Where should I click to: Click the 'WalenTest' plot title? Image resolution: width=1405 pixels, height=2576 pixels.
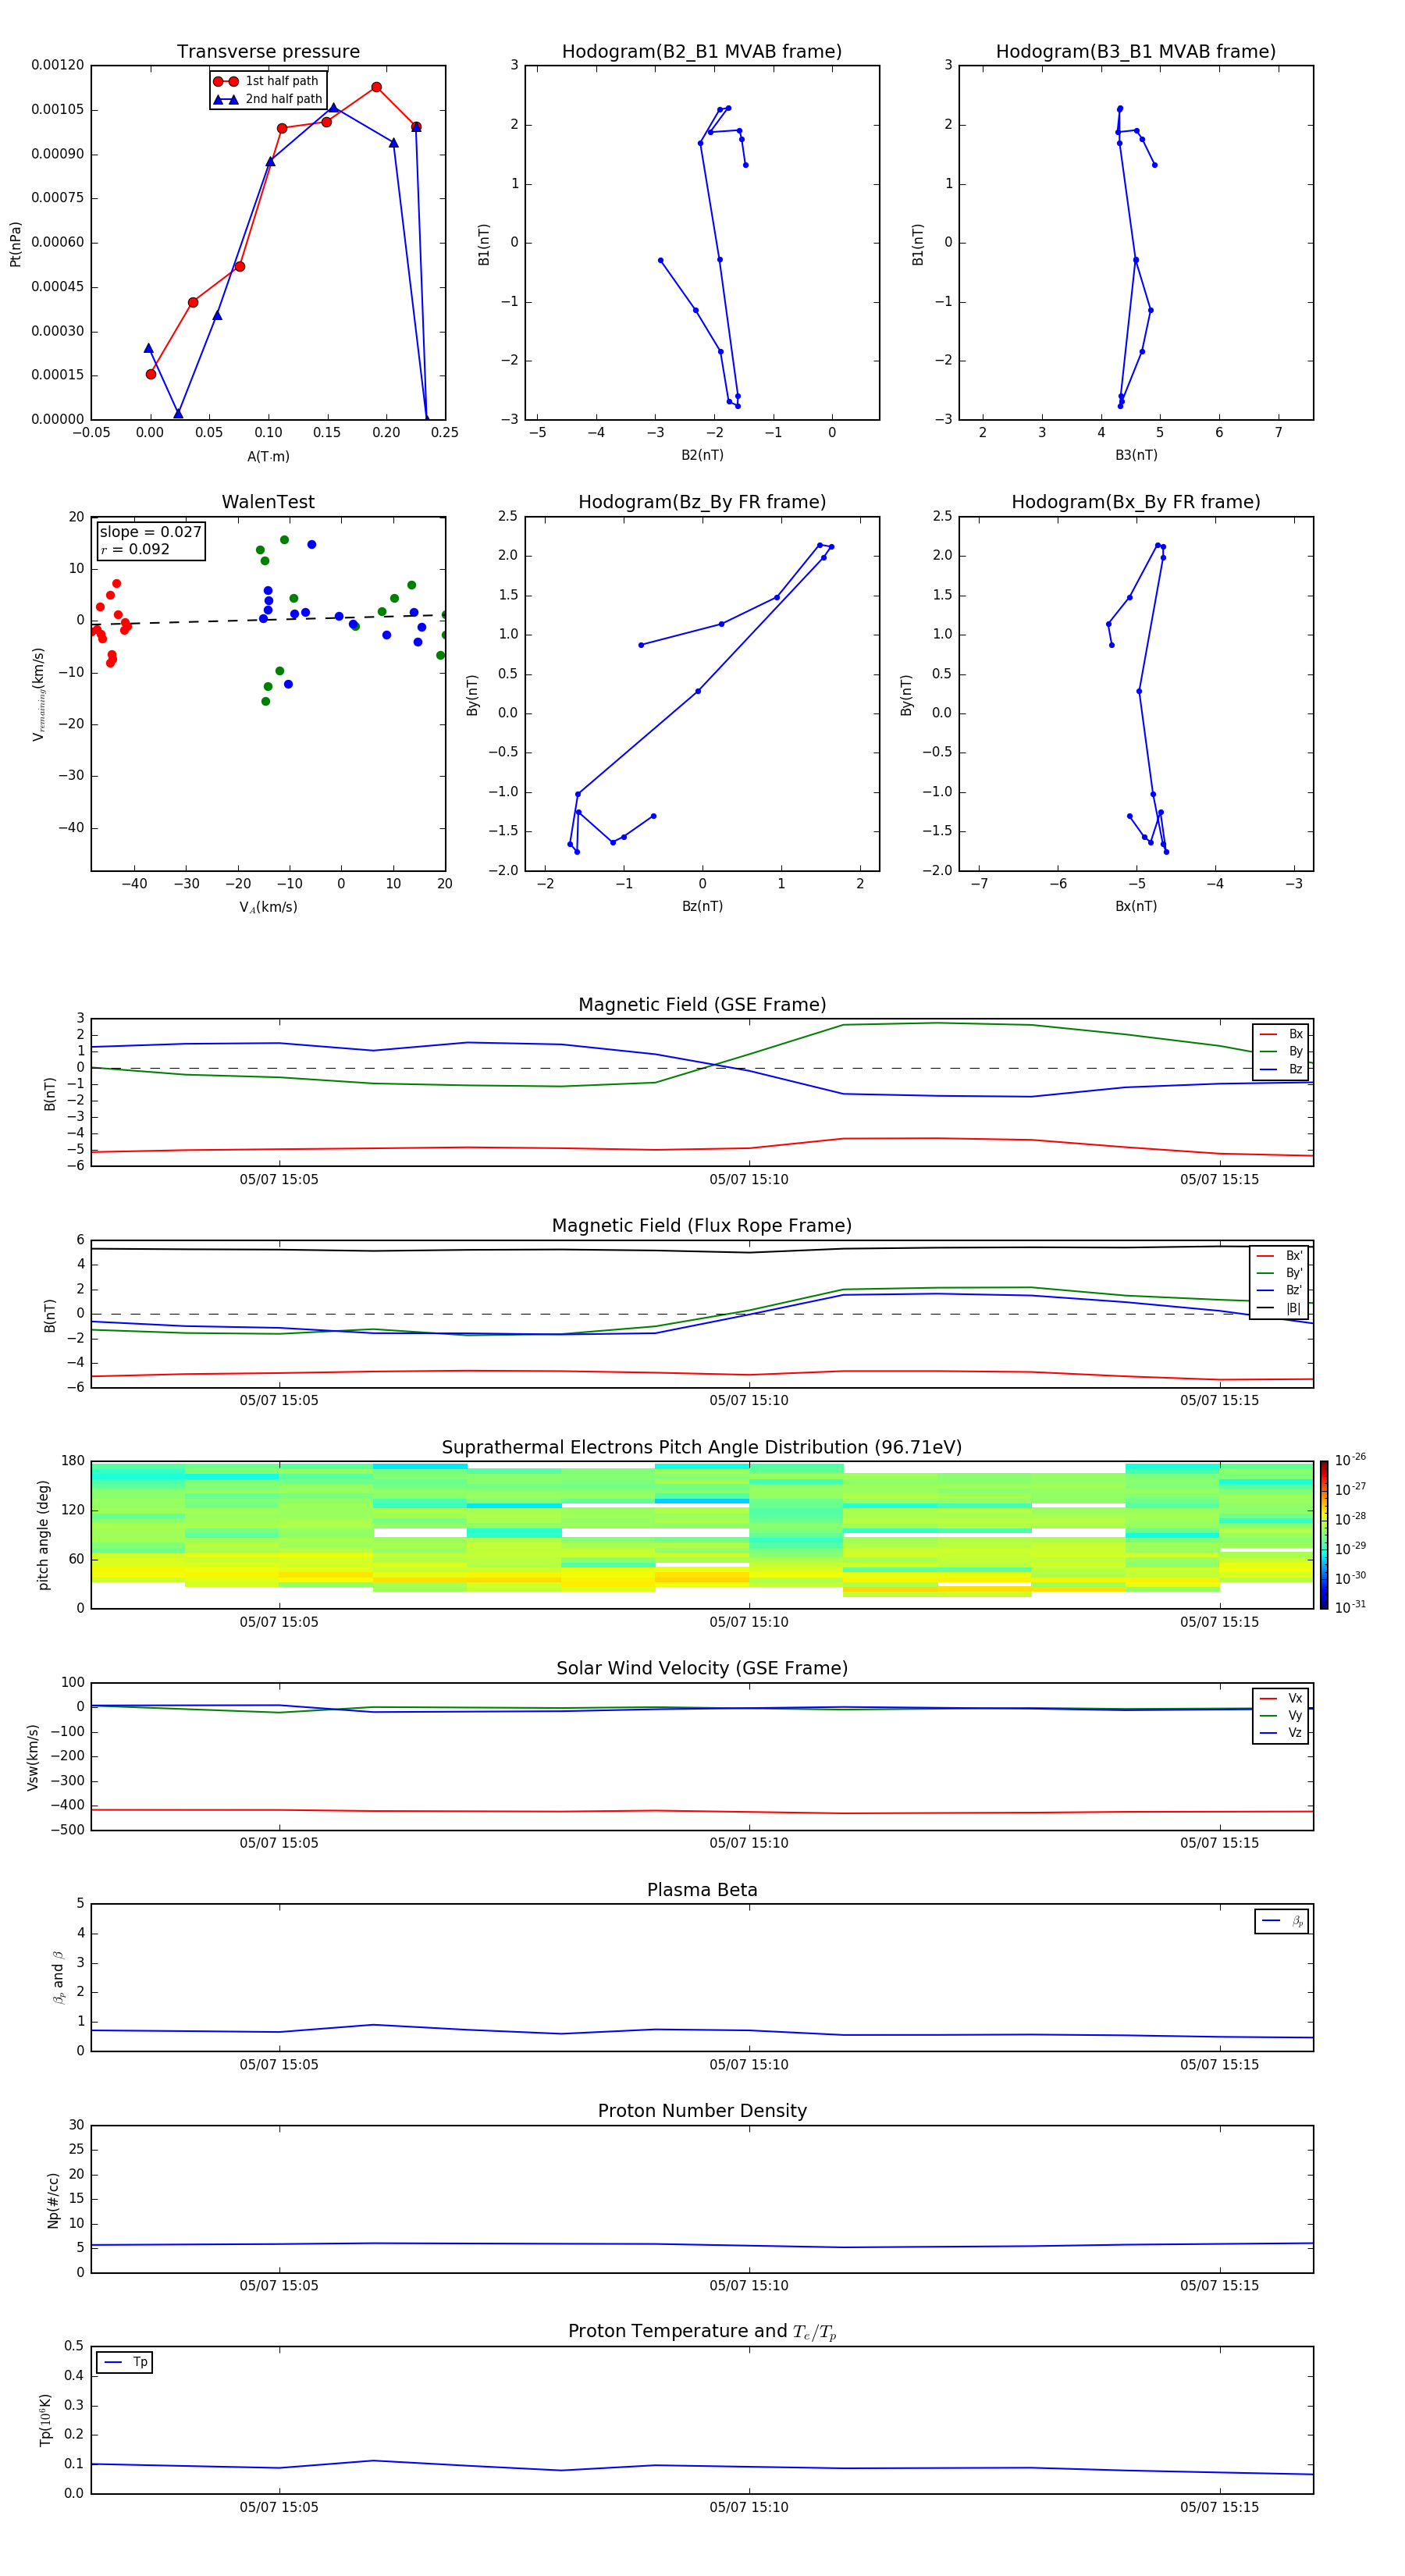pos(268,502)
